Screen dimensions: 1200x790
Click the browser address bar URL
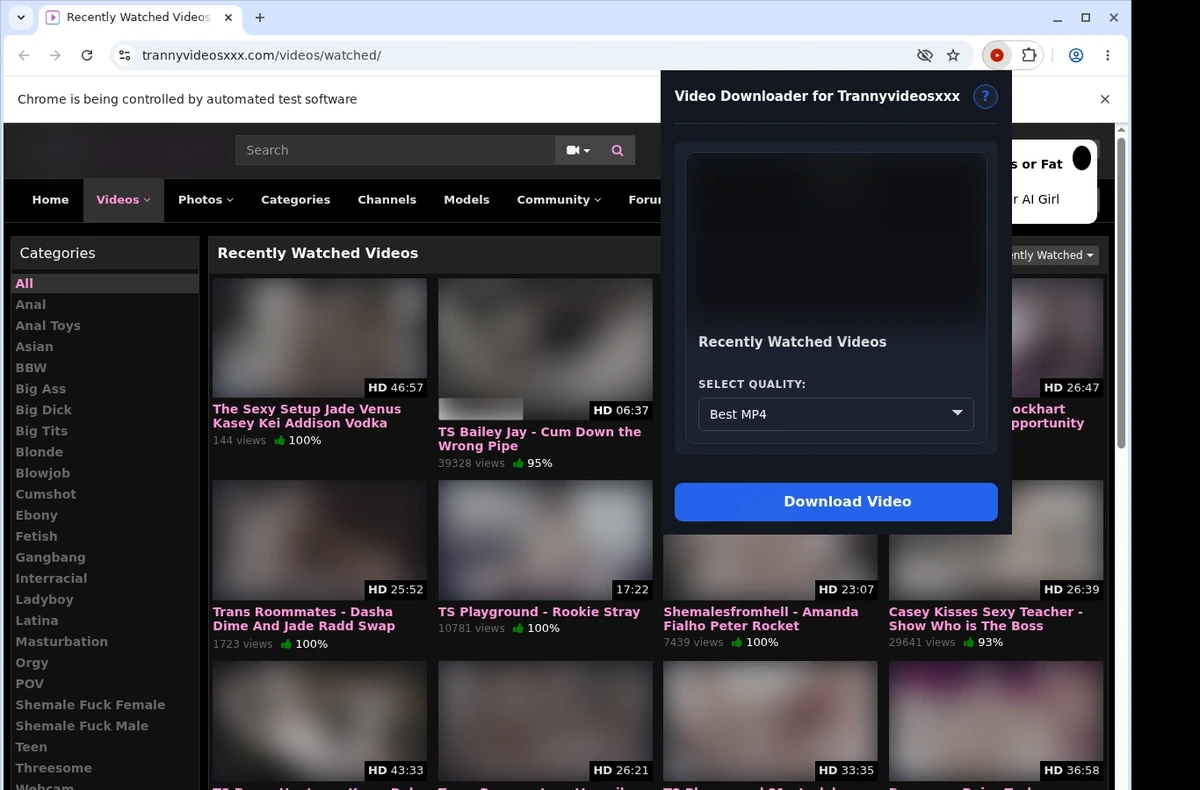(x=261, y=56)
